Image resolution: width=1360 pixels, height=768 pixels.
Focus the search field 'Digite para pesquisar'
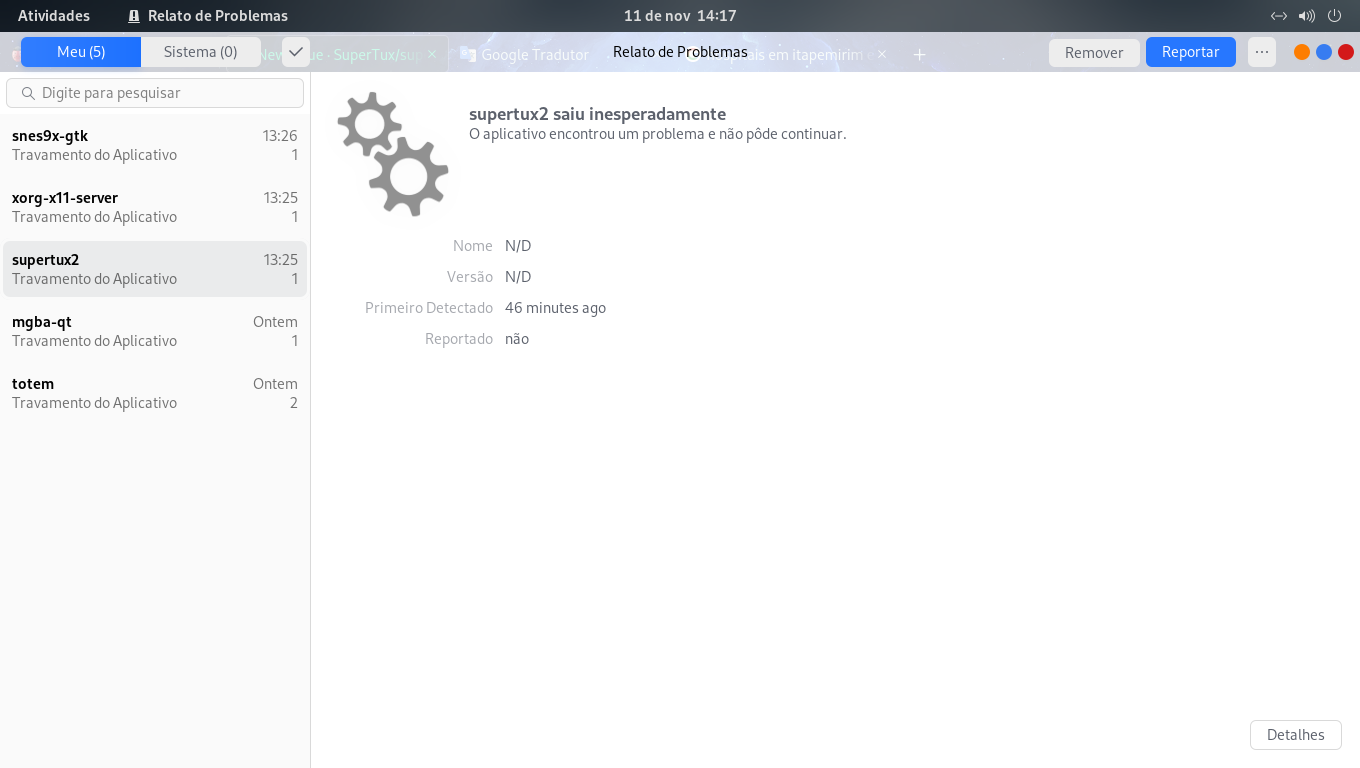pos(155,93)
